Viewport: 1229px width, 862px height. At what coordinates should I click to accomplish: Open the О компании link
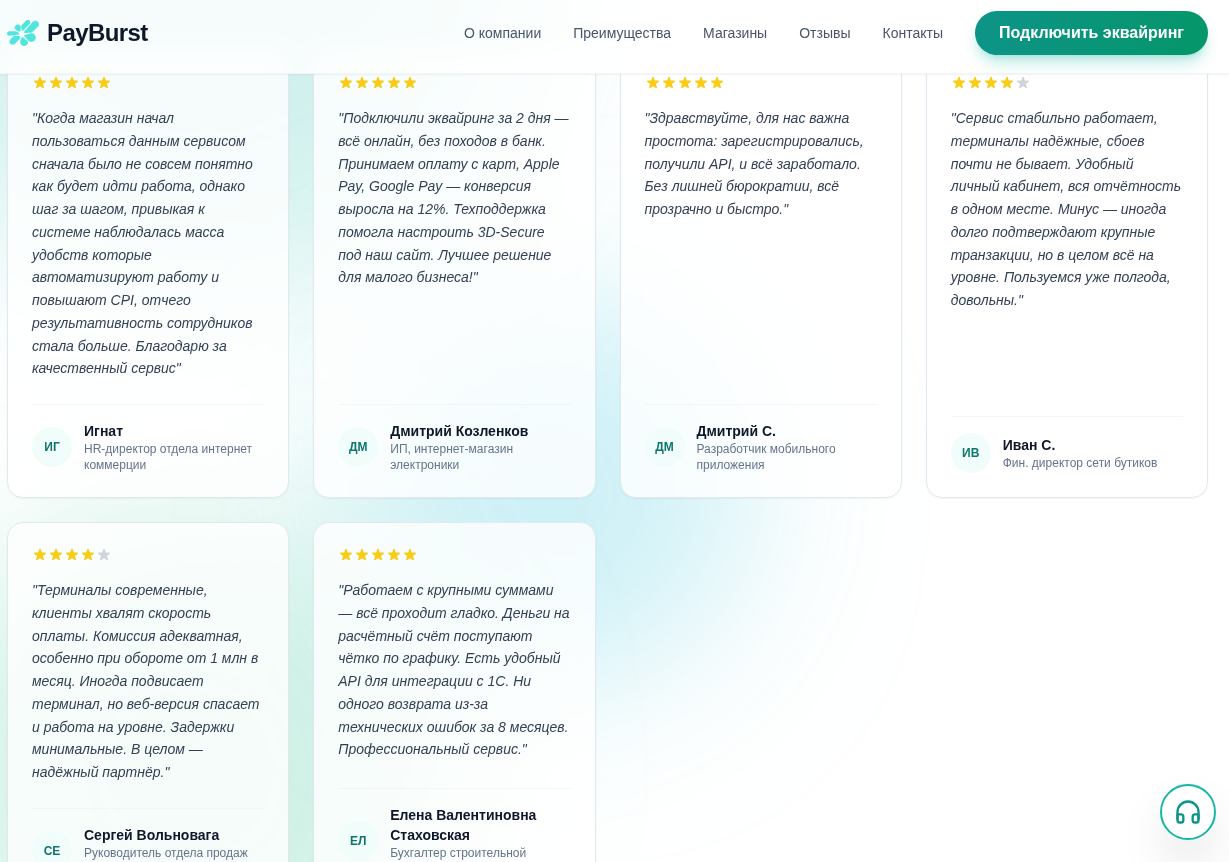(502, 33)
